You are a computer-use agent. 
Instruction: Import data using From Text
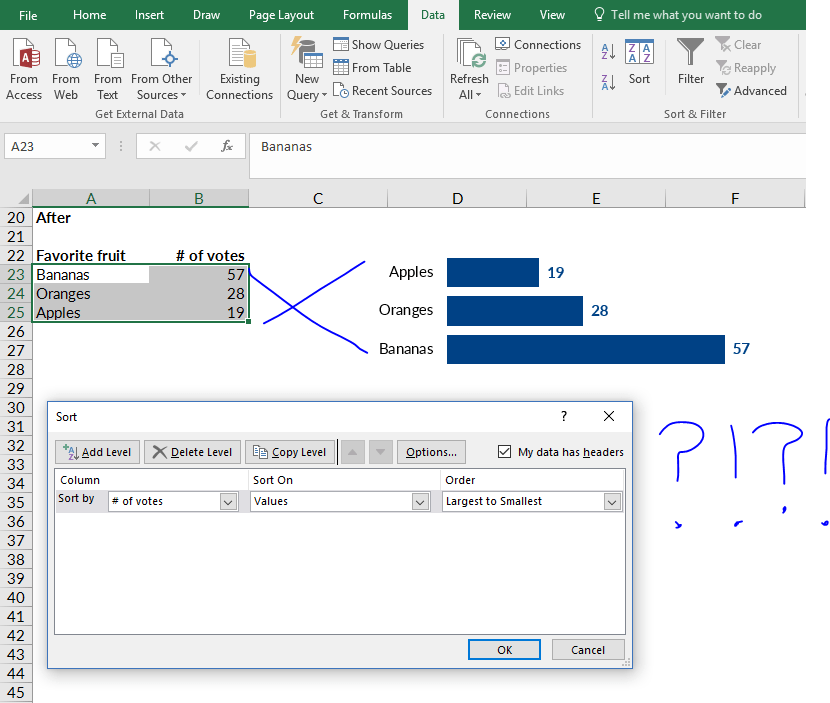[x=107, y=68]
